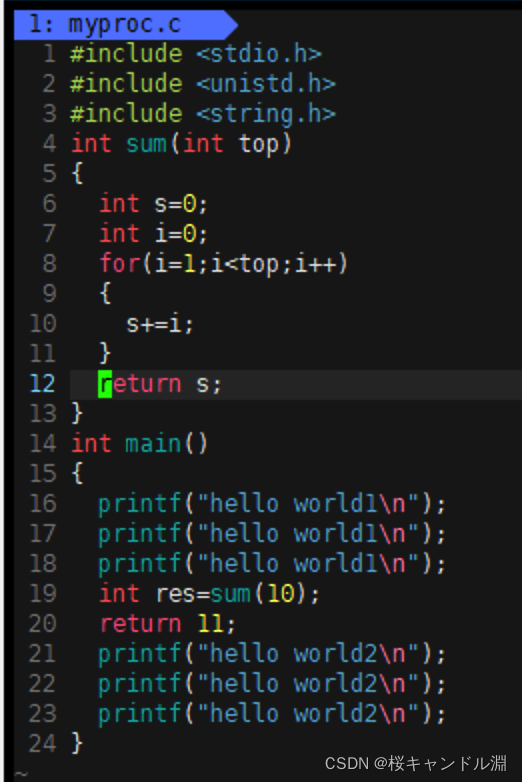Click on 'int main()' declaration
This screenshot has height=782, width=522.
(x=139, y=444)
